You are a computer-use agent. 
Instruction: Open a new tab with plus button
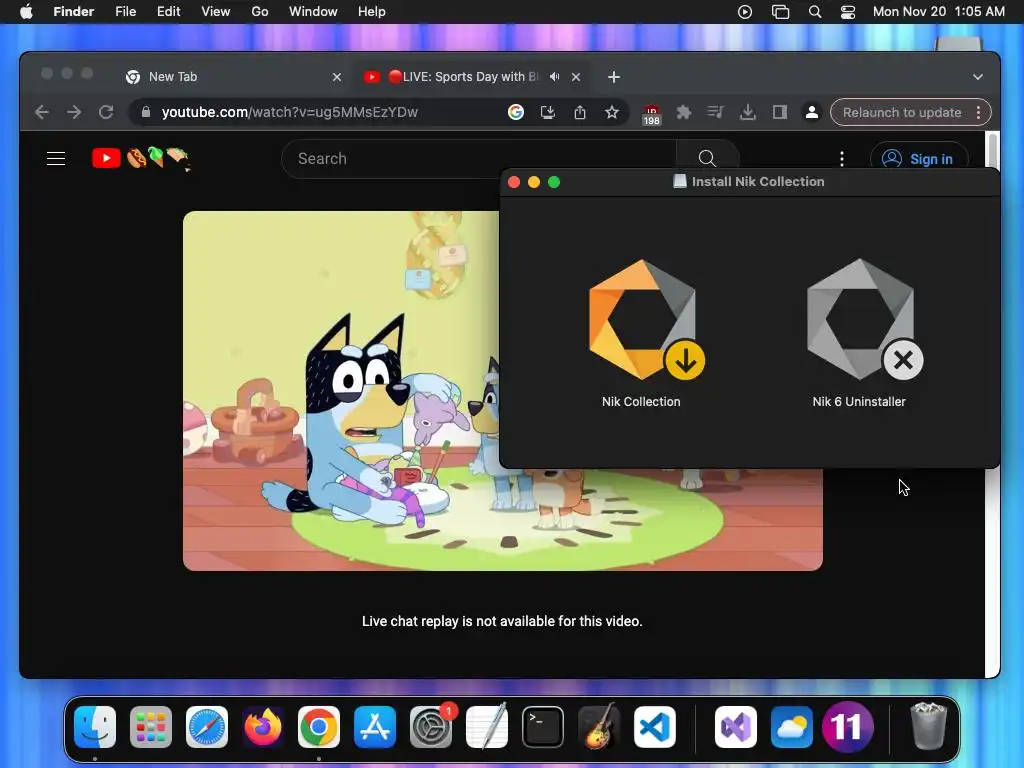pyautogui.click(x=614, y=77)
